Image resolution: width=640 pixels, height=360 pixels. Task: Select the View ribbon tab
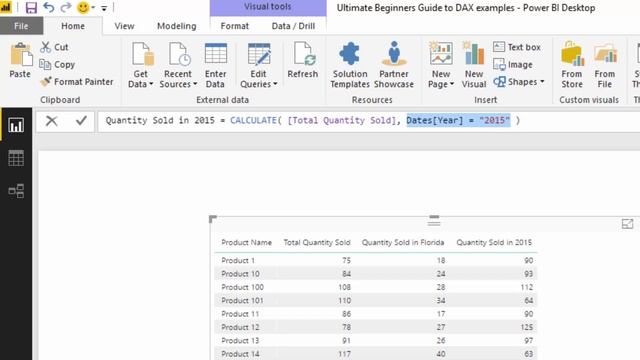[124, 26]
